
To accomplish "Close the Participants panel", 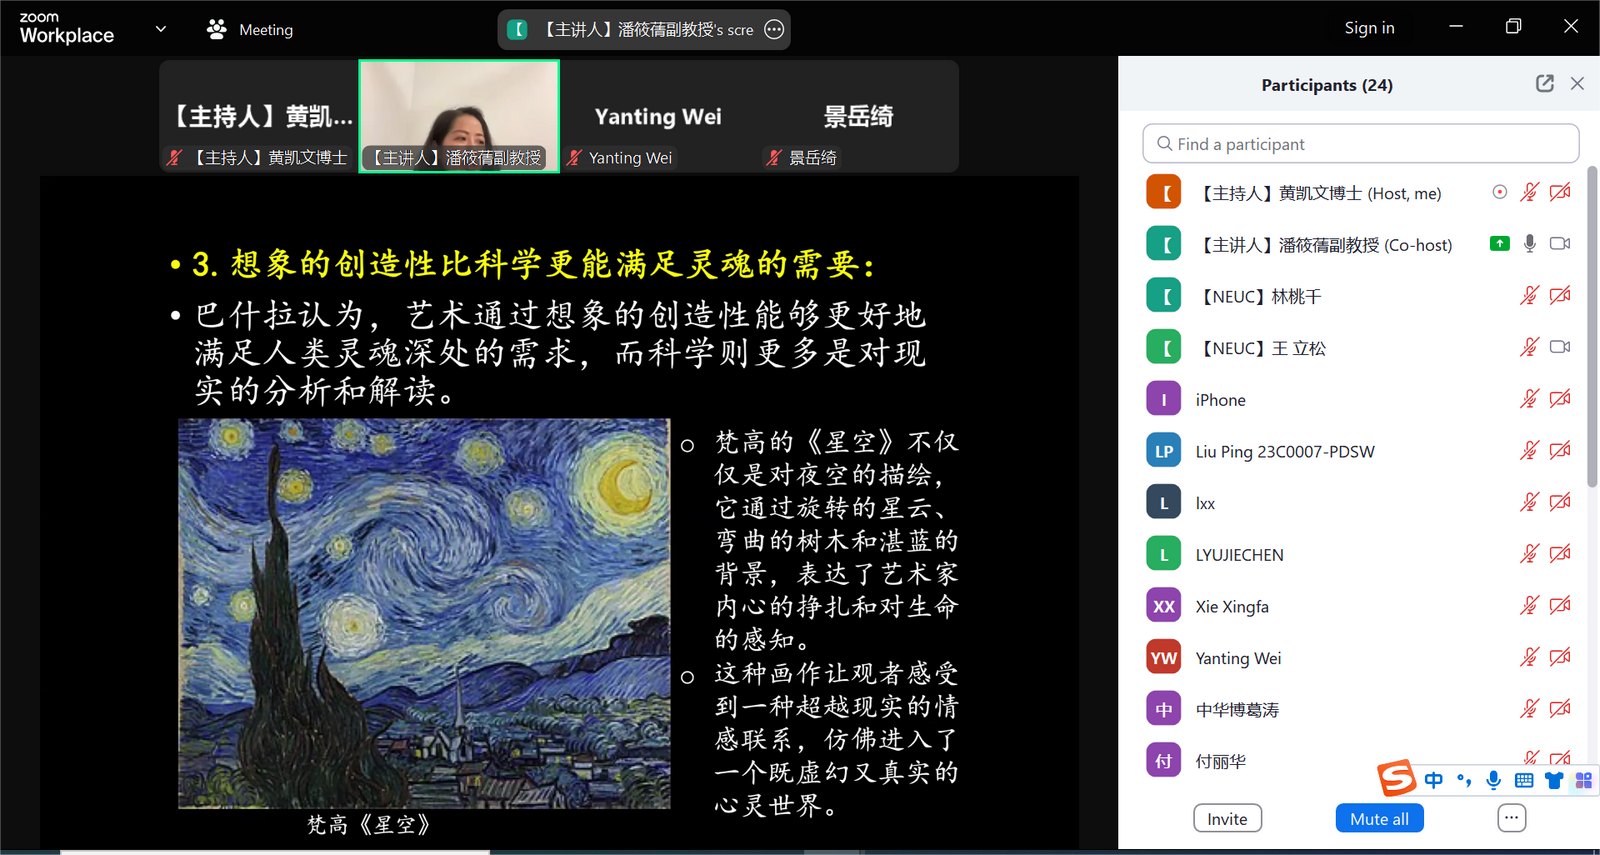I will coord(1577,84).
